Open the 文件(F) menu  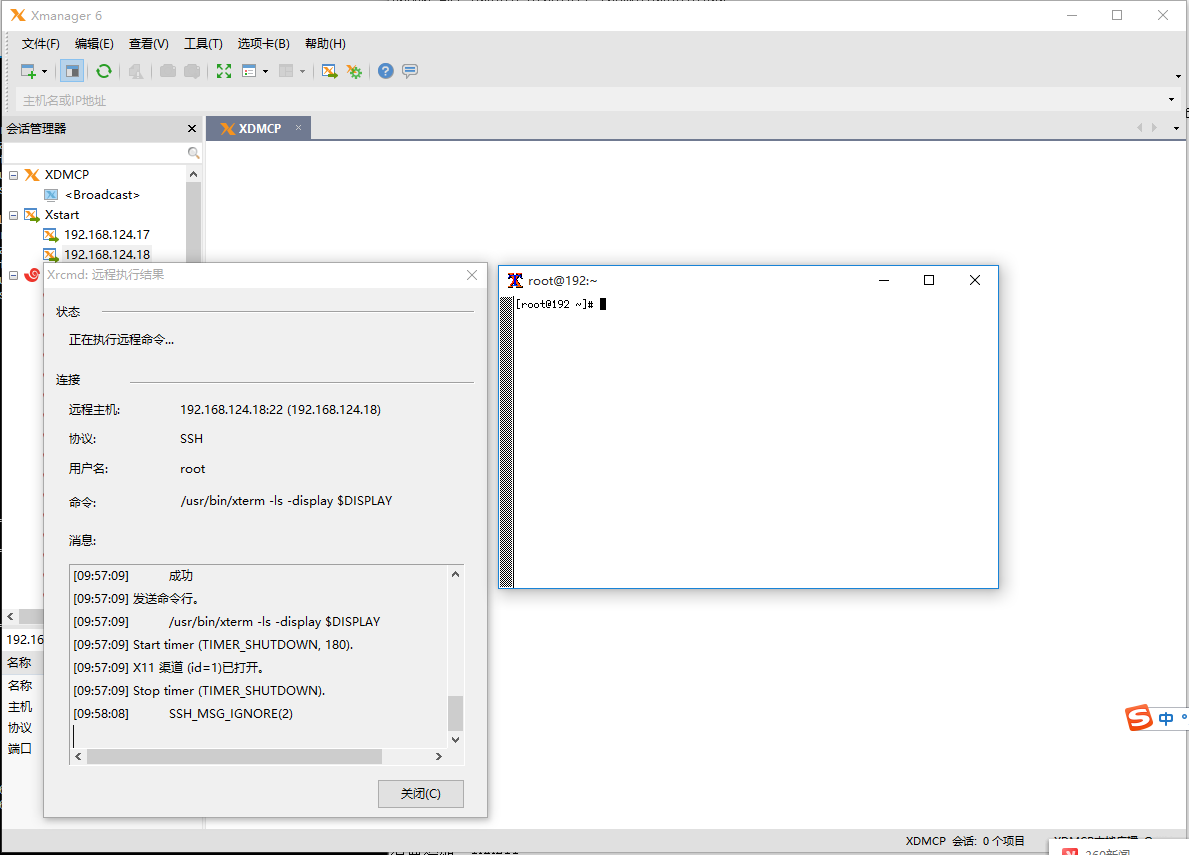pos(41,44)
